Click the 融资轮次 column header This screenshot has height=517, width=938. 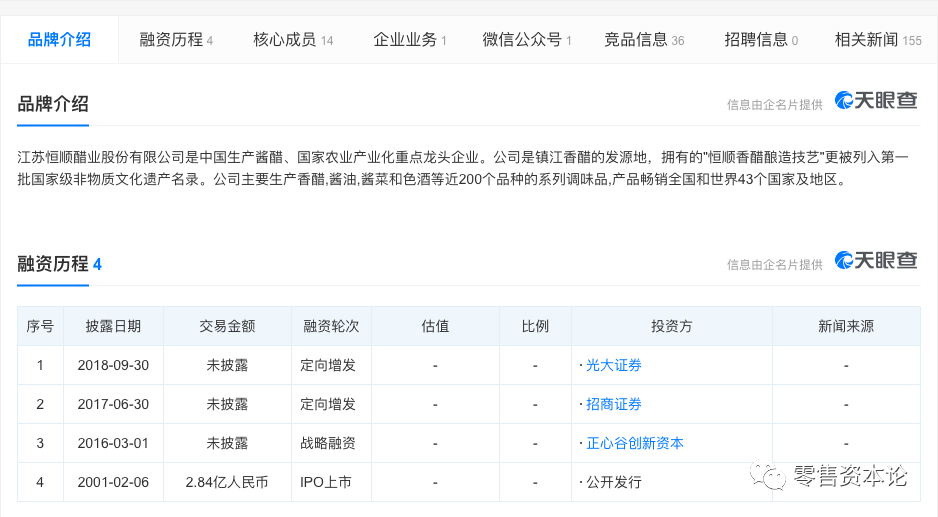[331, 326]
